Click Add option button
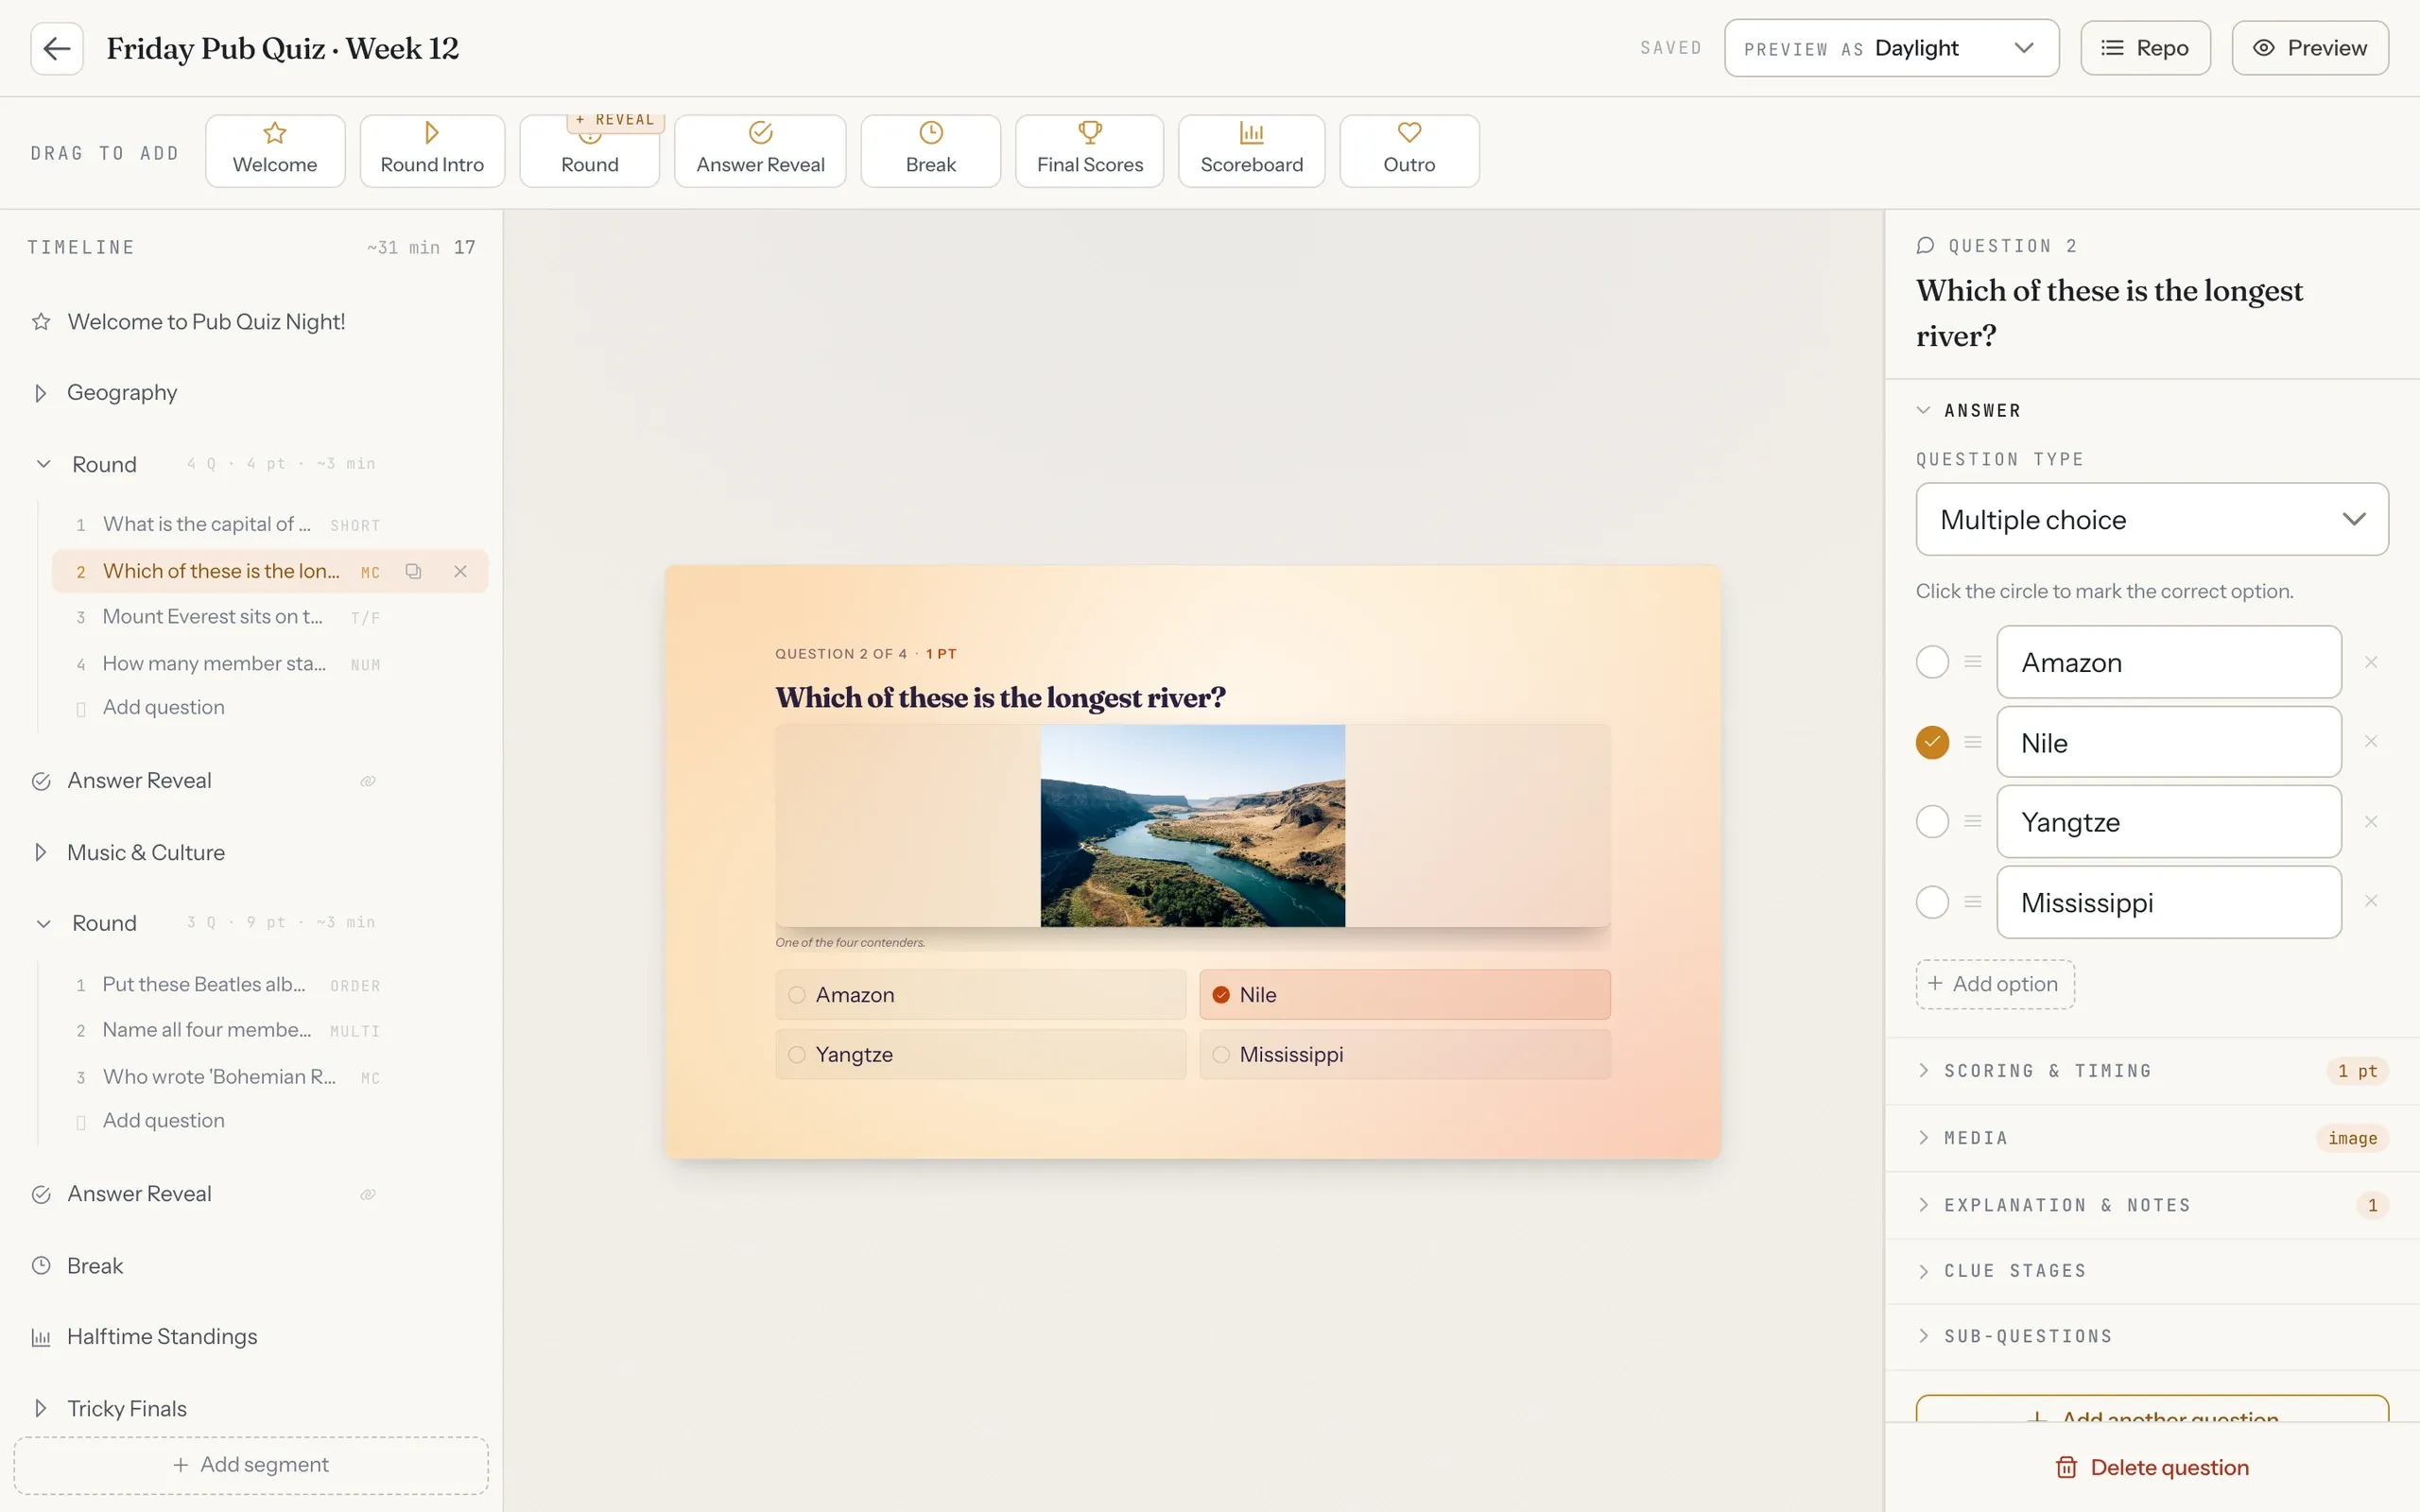The width and height of the screenshot is (2420, 1512). click(1995, 984)
